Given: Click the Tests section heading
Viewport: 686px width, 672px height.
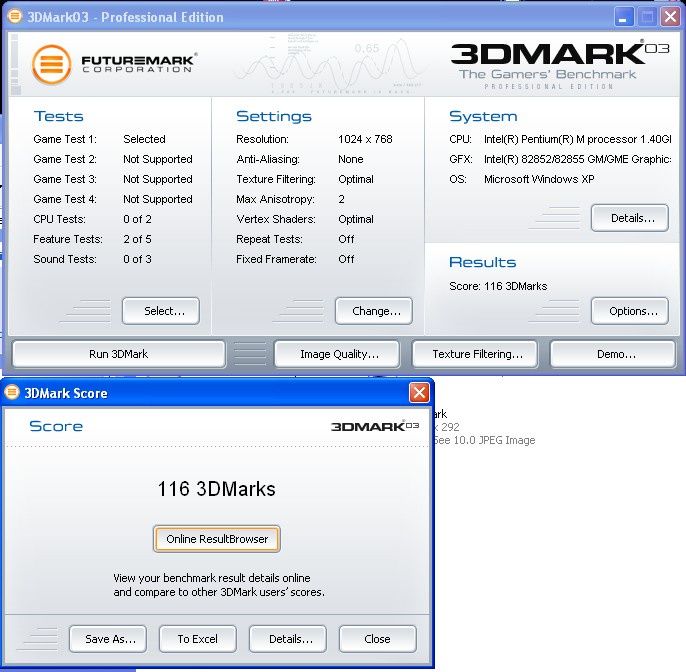Looking at the screenshot, I should pyautogui.click(x=59, y=116).
